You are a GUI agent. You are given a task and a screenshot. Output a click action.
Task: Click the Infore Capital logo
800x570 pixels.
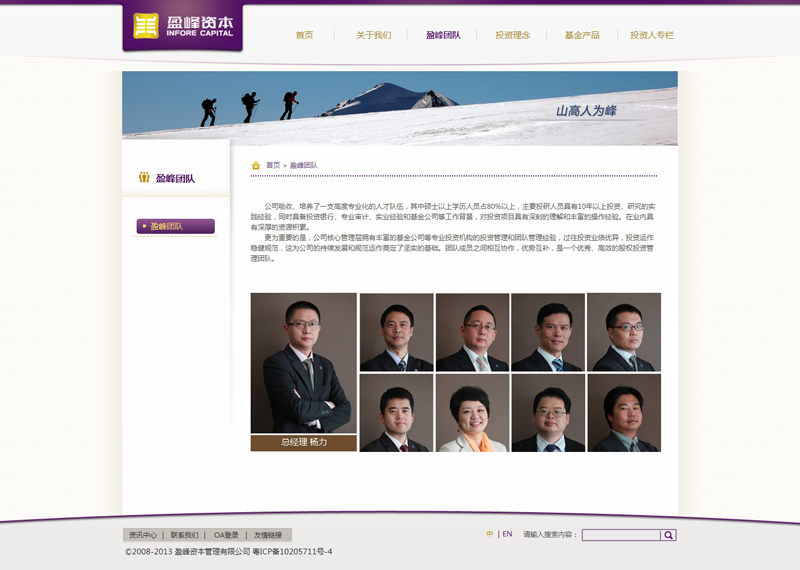183,27
